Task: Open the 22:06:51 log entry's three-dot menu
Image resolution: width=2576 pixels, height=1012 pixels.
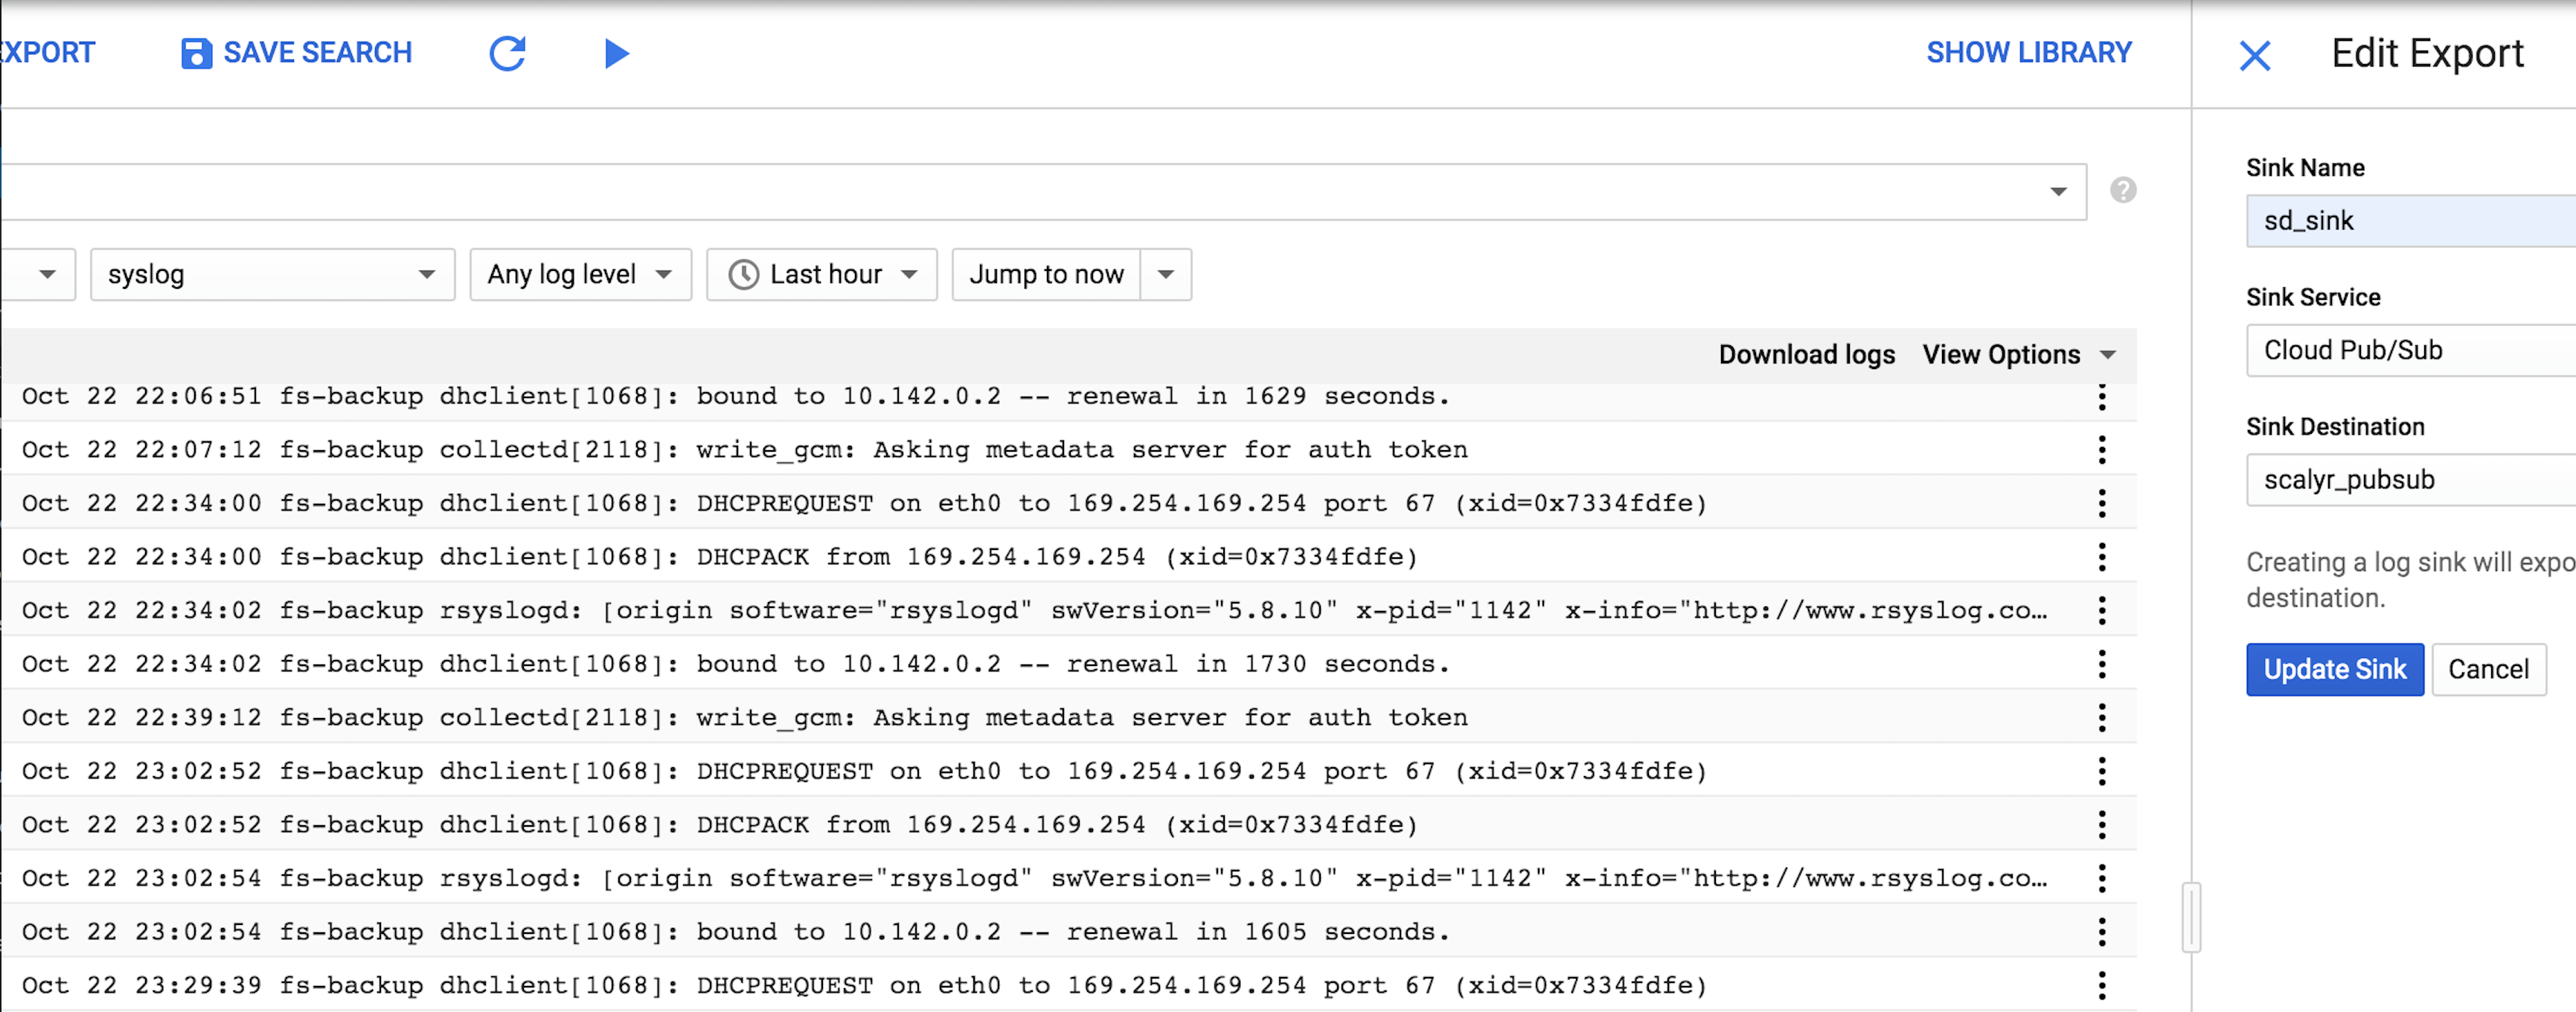Action: (x=2101, y=397)
